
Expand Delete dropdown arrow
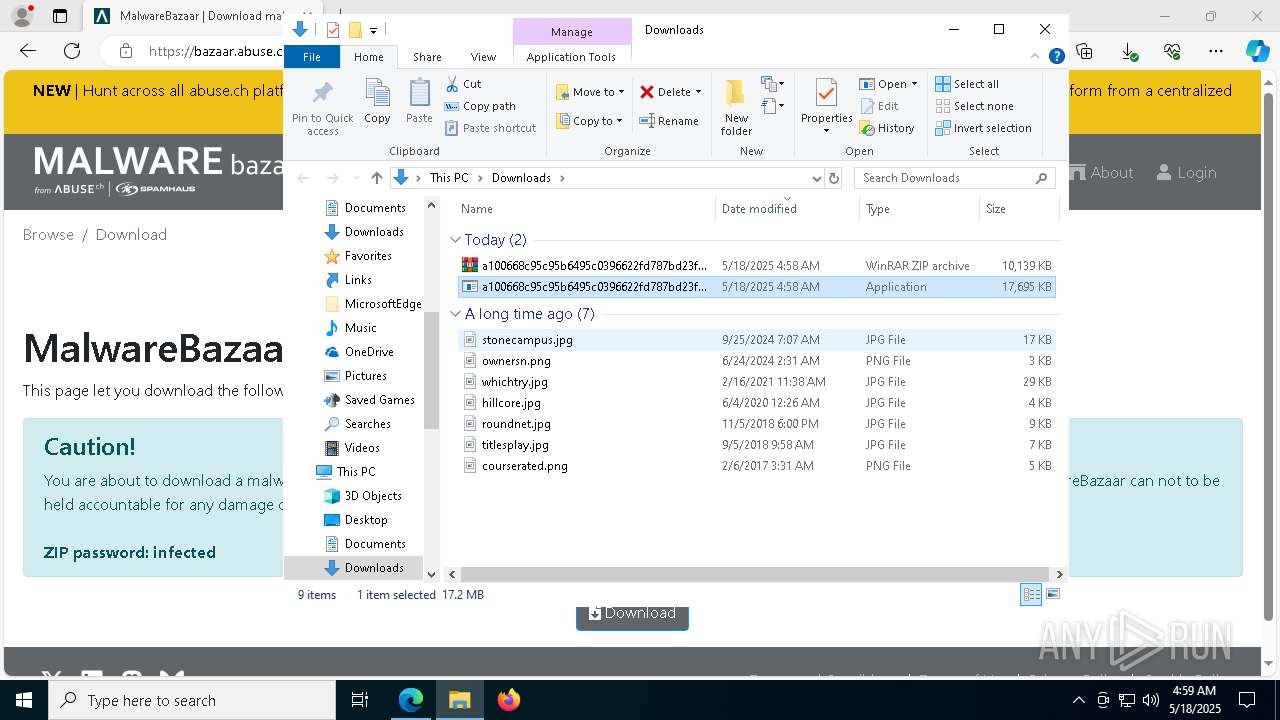click(x=698, y=92)
